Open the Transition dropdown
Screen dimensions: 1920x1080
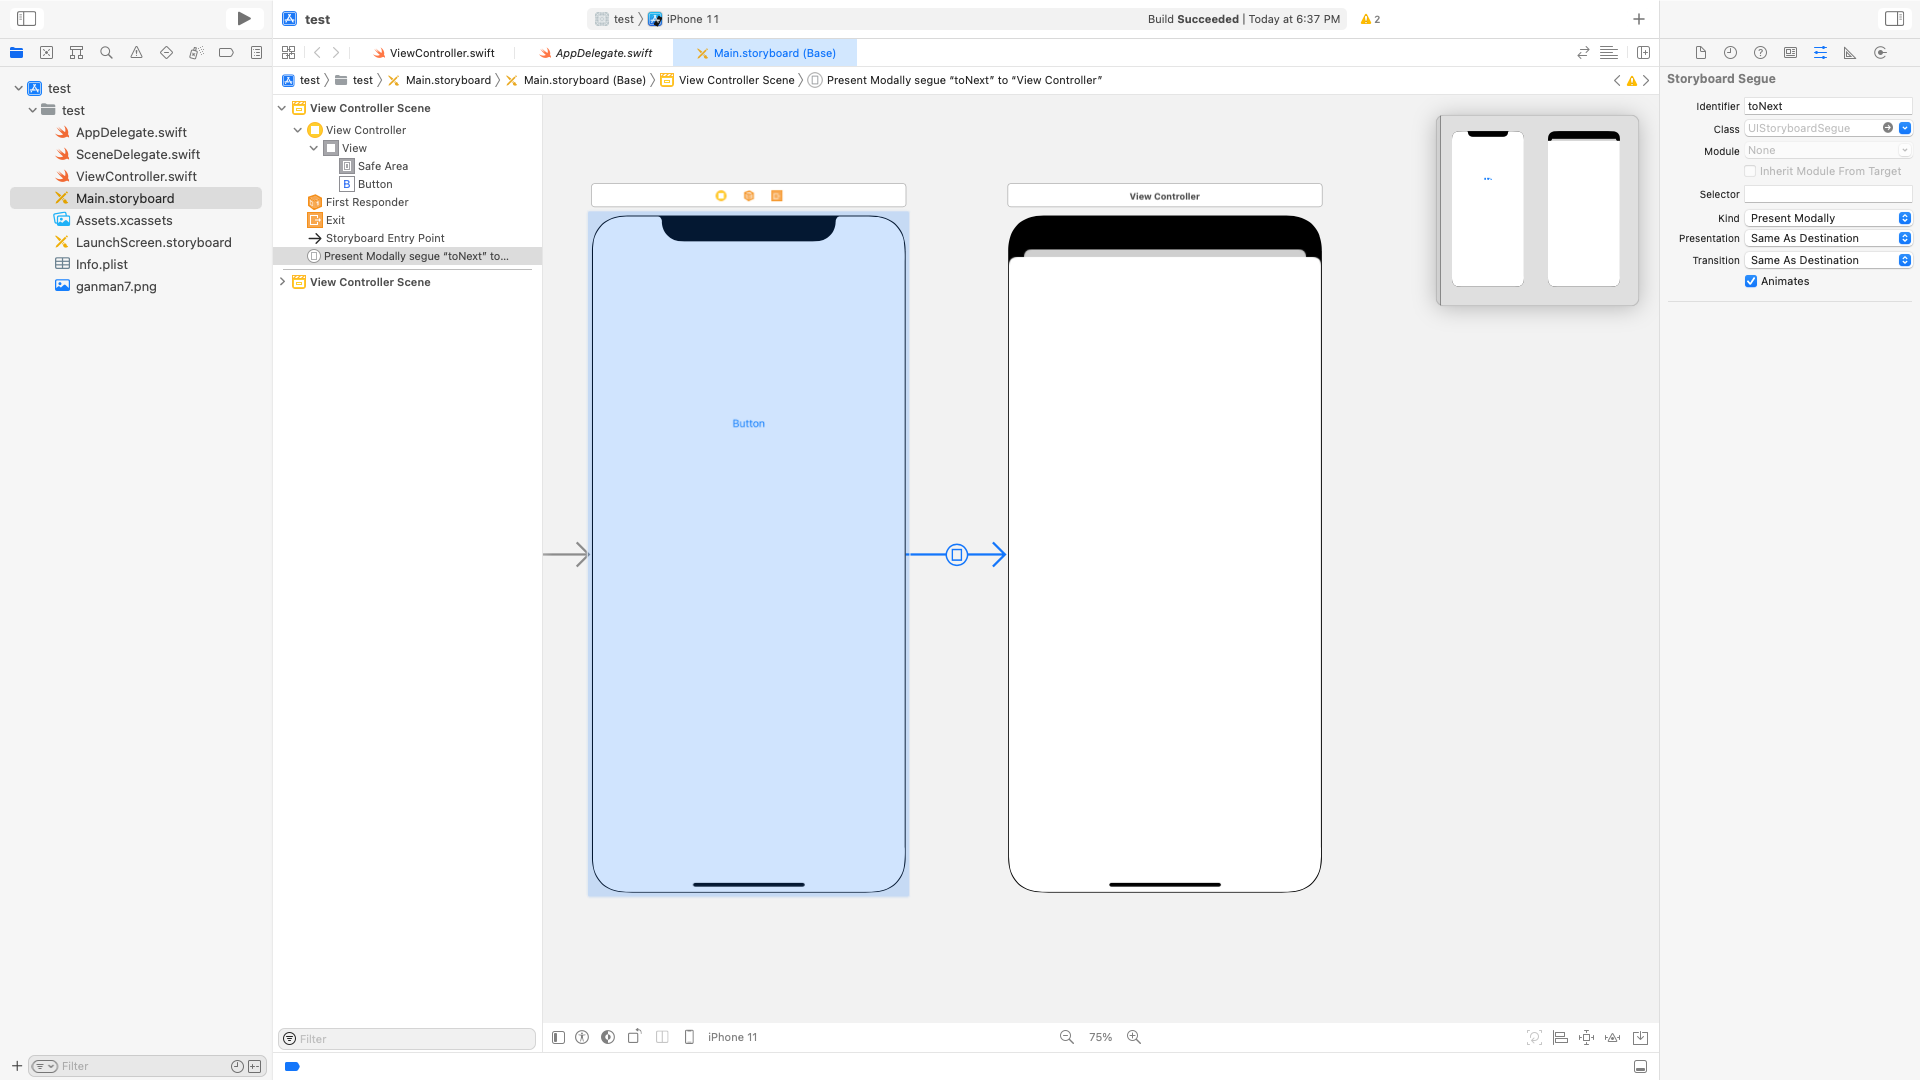[1828, 260]
